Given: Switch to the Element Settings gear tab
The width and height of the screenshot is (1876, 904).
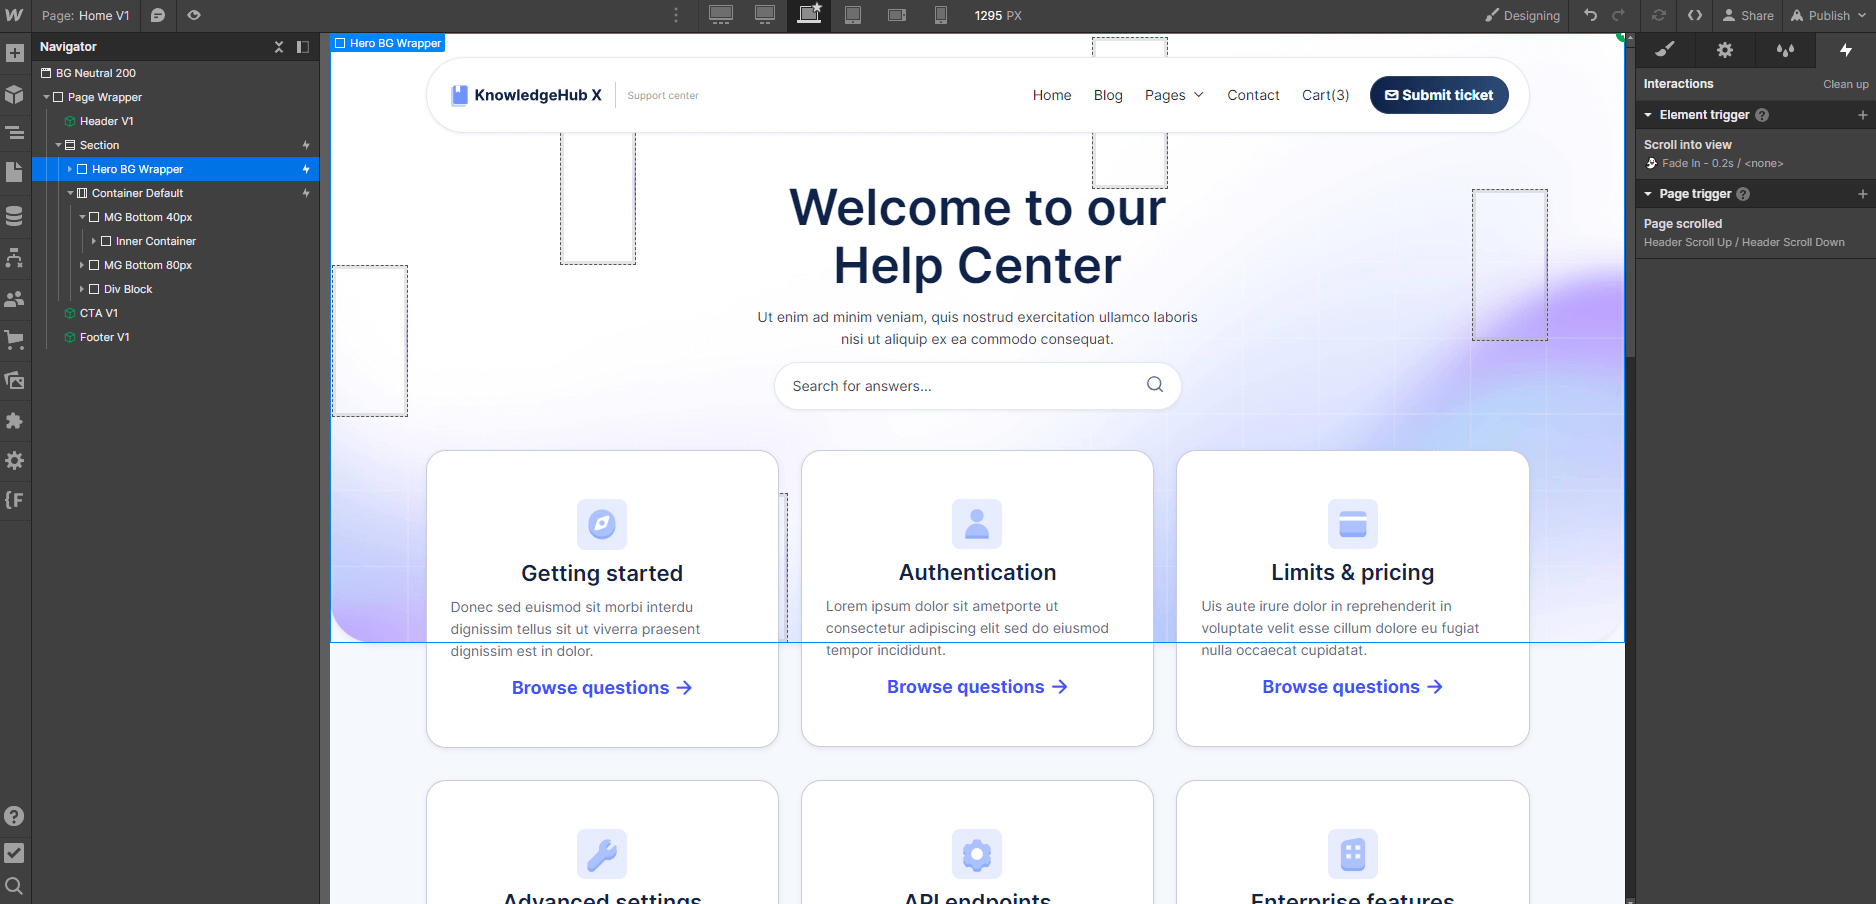Looking at the screenshot, I should coord(1725,49).
